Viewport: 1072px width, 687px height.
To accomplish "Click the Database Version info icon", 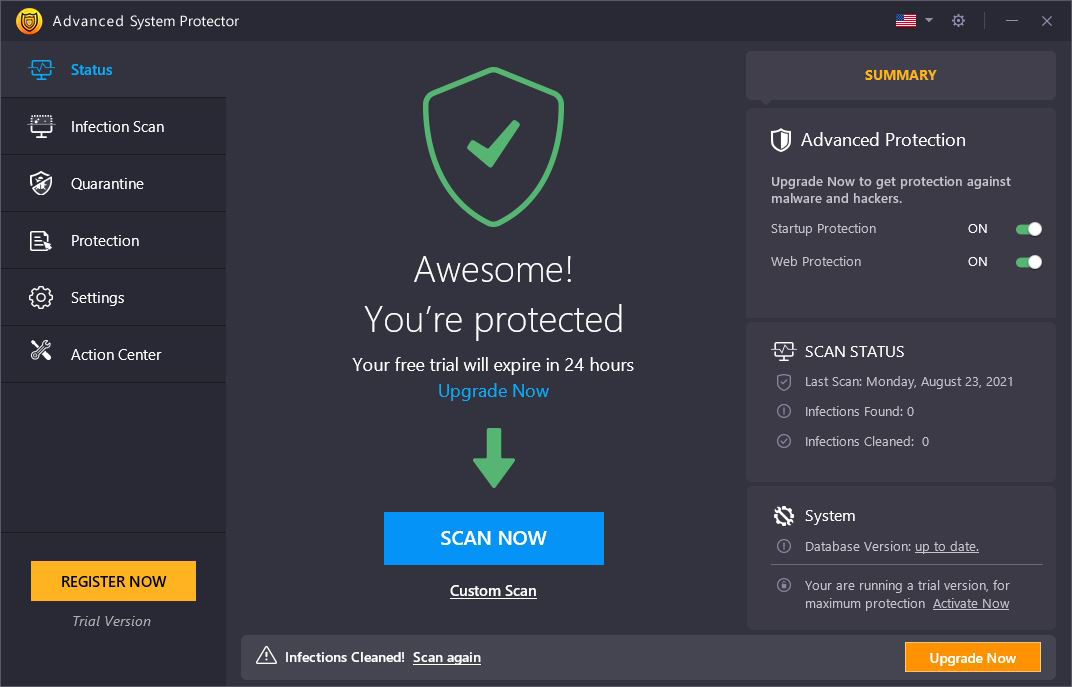I will point(784,546).
